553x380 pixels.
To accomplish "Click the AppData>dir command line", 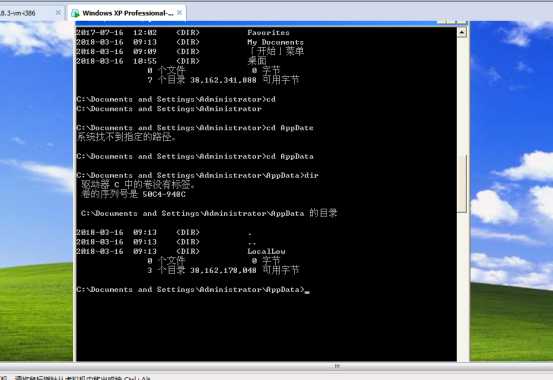I will [197, 175].
